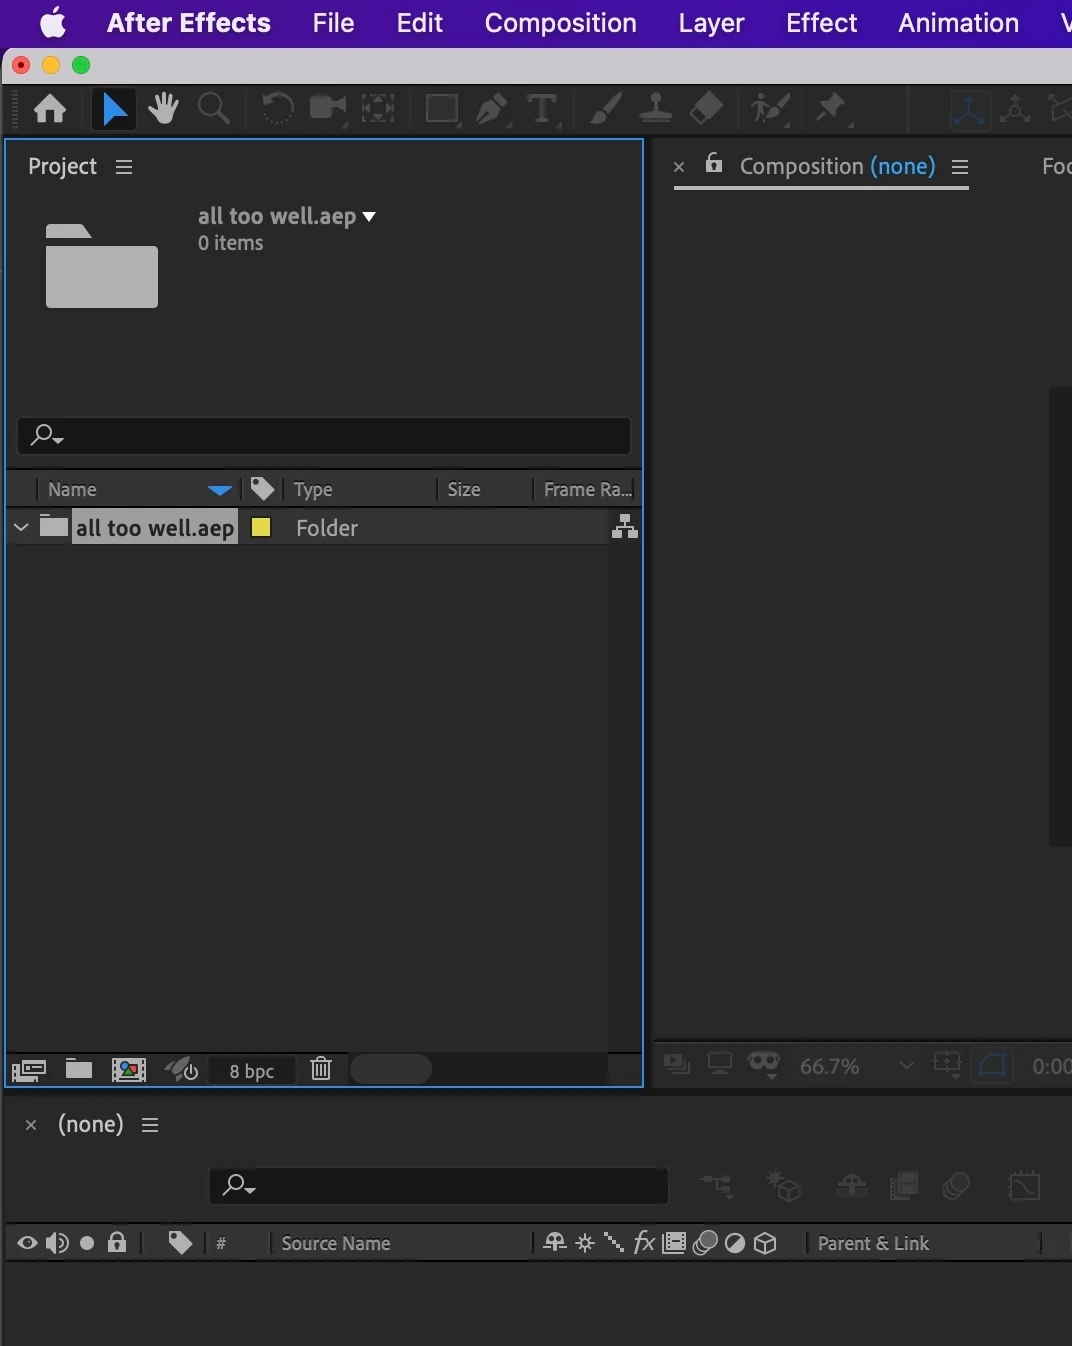Toggle Frame Blending for timeline
Screen dimensions: 1072x1346
904,1186
